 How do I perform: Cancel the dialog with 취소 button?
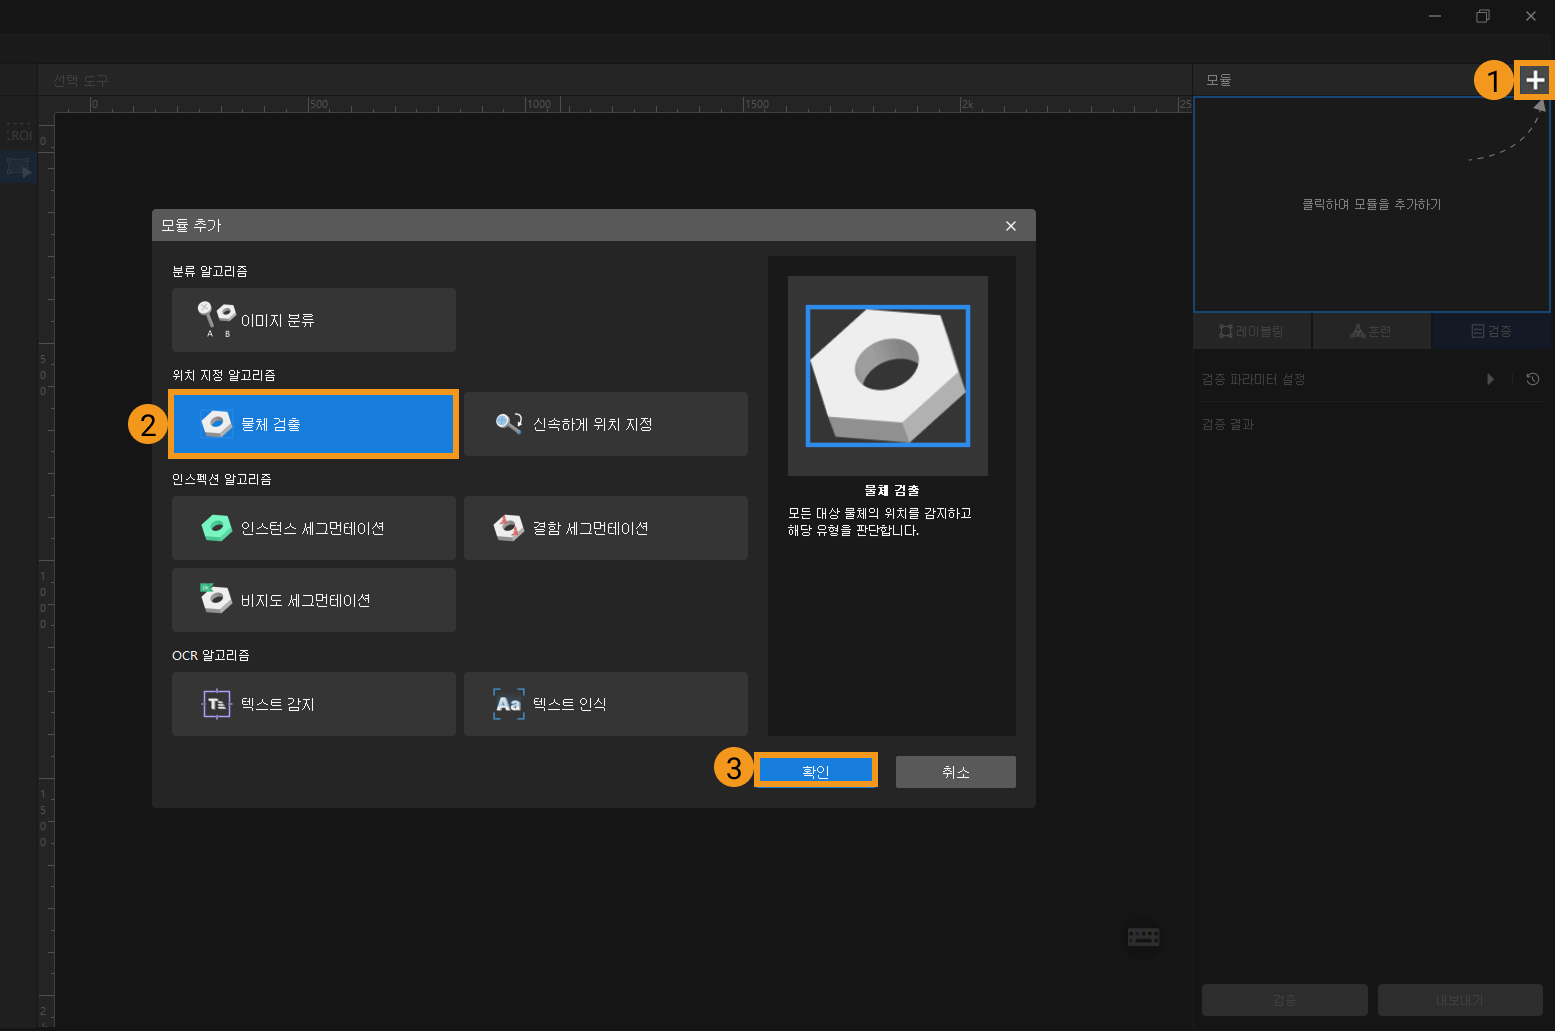click(x=956, y=772)
